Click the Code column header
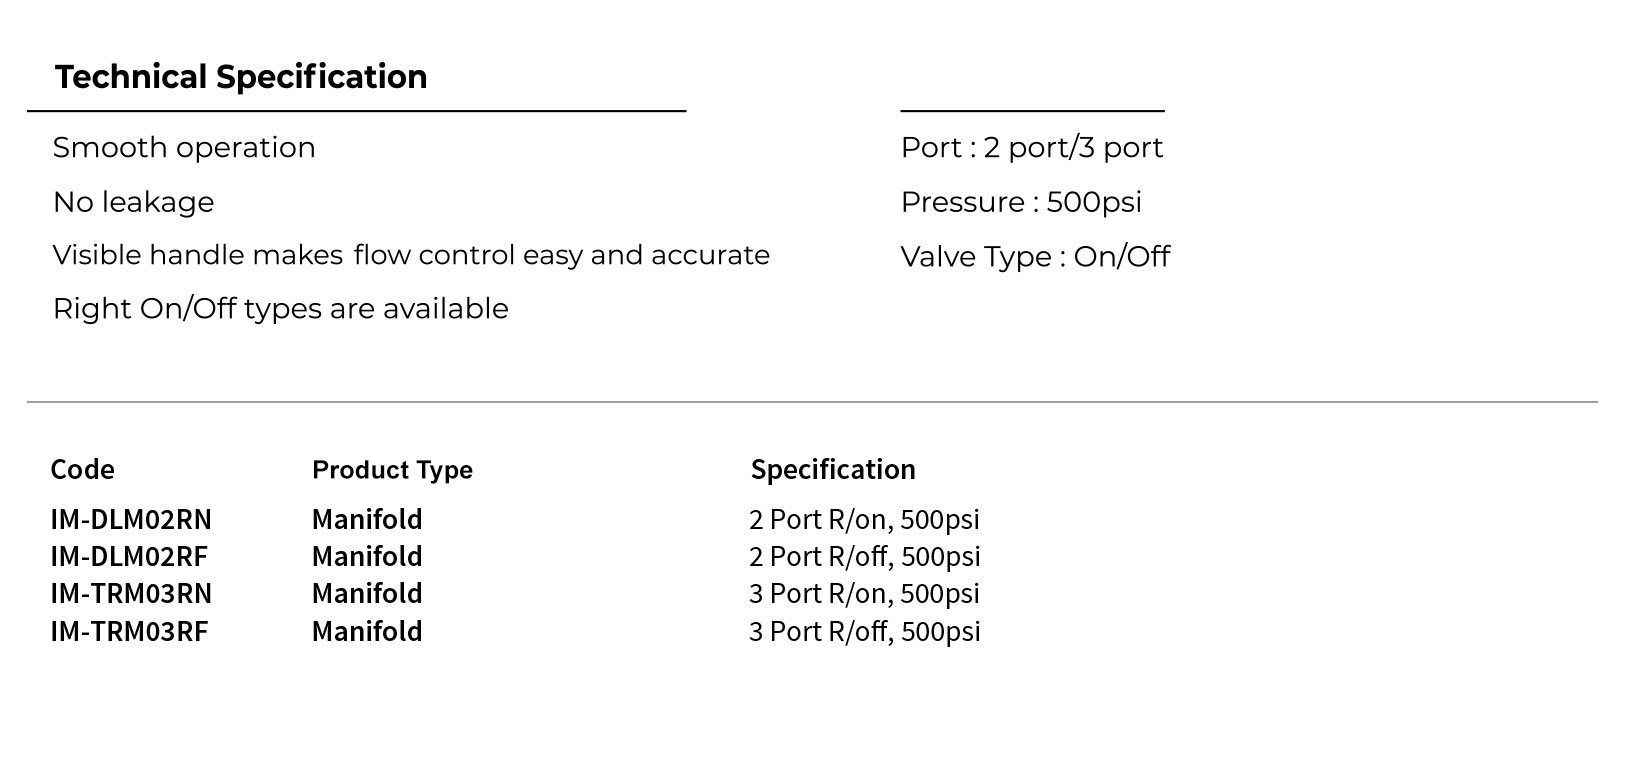This screenshot has height=757, width=1626. pyautogui.click(x=82, y=469)
